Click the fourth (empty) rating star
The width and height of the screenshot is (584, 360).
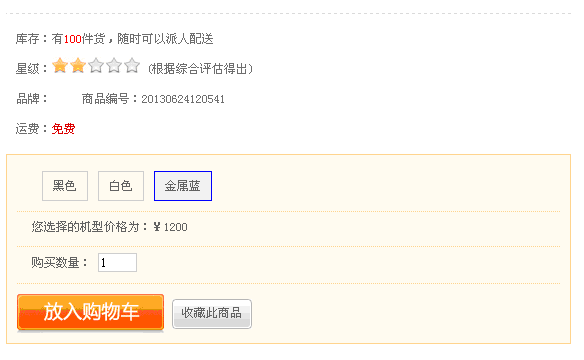pyautogui.click(x=114, y=66)
